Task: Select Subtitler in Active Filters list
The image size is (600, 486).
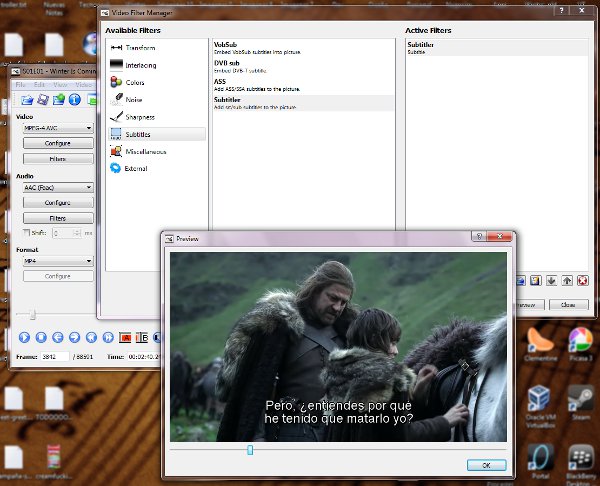Action: click(x=497, y=48)
